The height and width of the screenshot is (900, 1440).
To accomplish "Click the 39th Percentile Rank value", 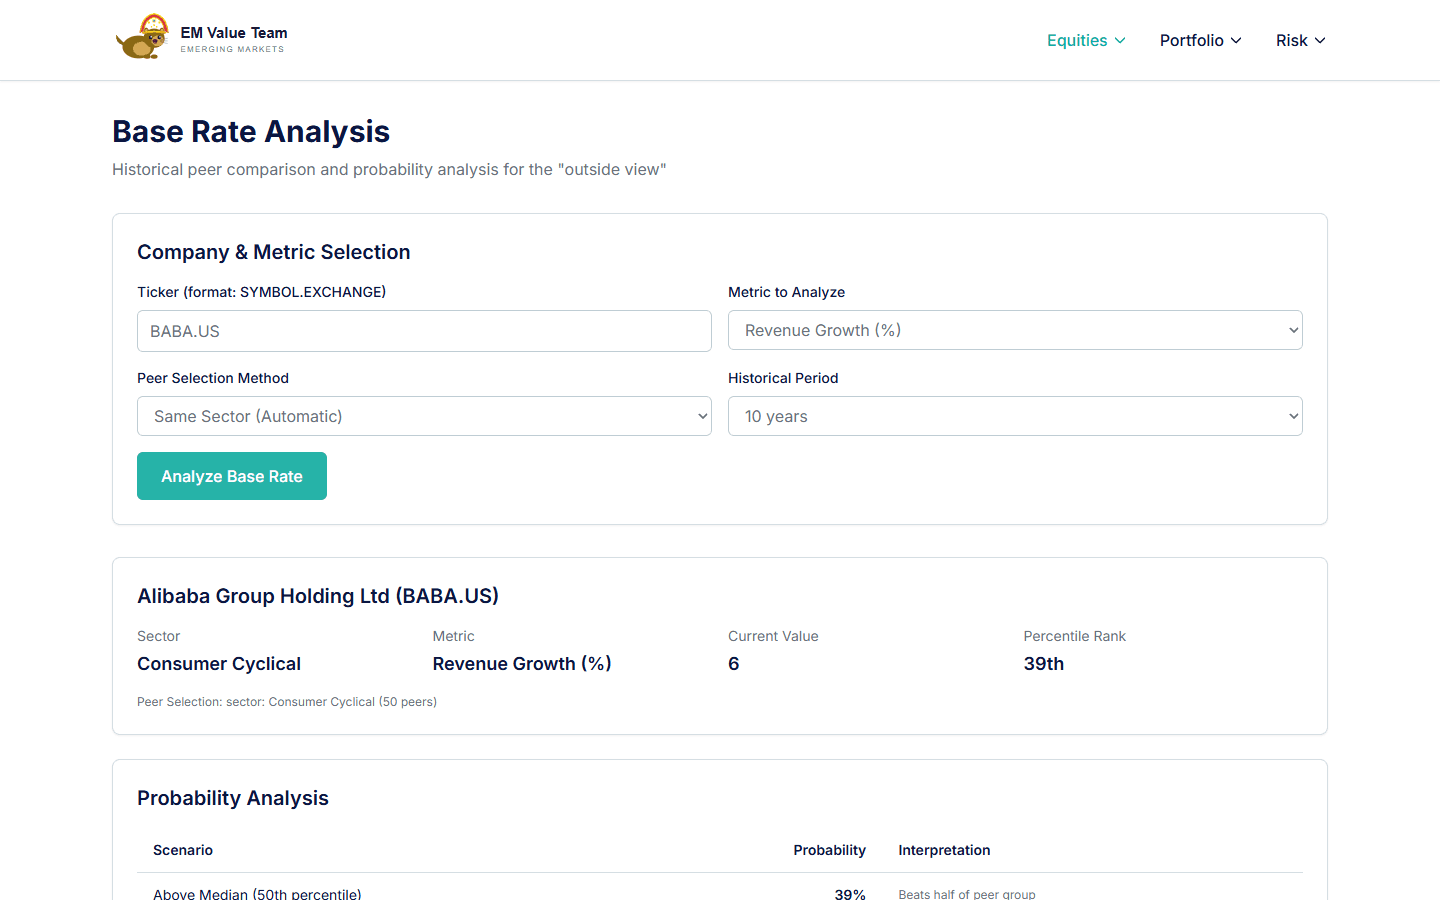I will 1043,663.
